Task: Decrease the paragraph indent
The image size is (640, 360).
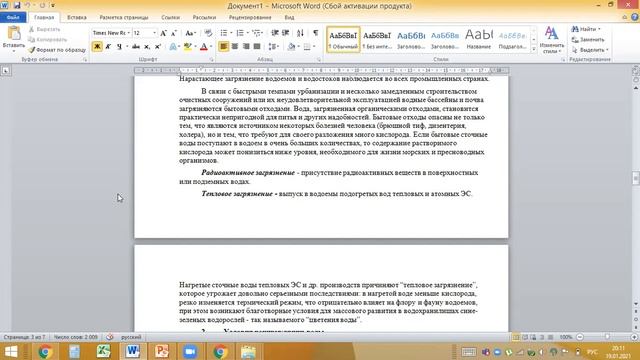Action: point(275,33)
